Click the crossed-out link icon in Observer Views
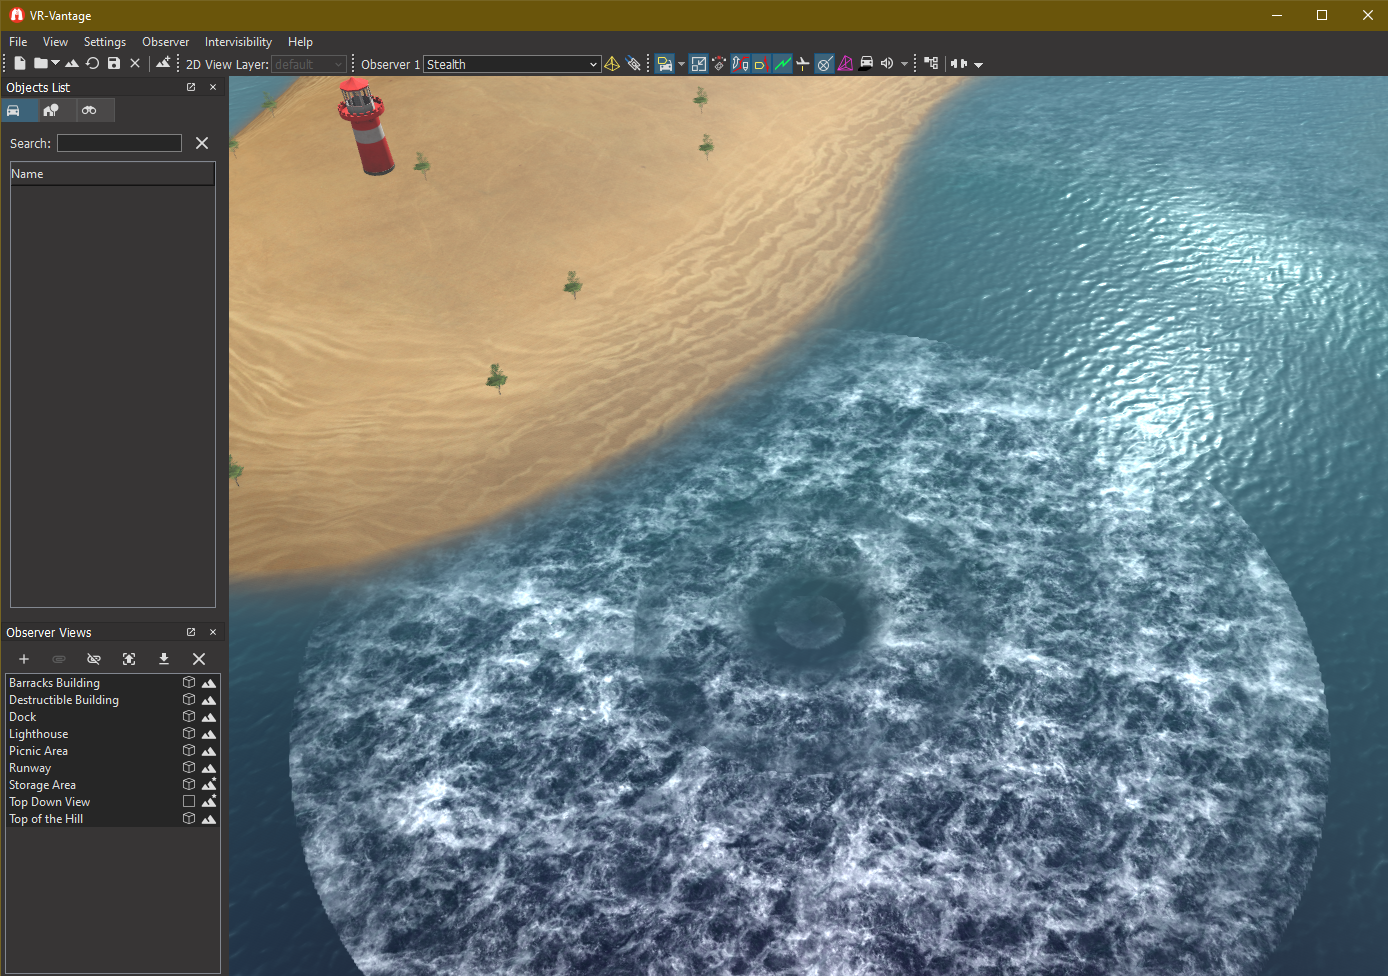Viewport: 1388px width, 976px height. 94,659
